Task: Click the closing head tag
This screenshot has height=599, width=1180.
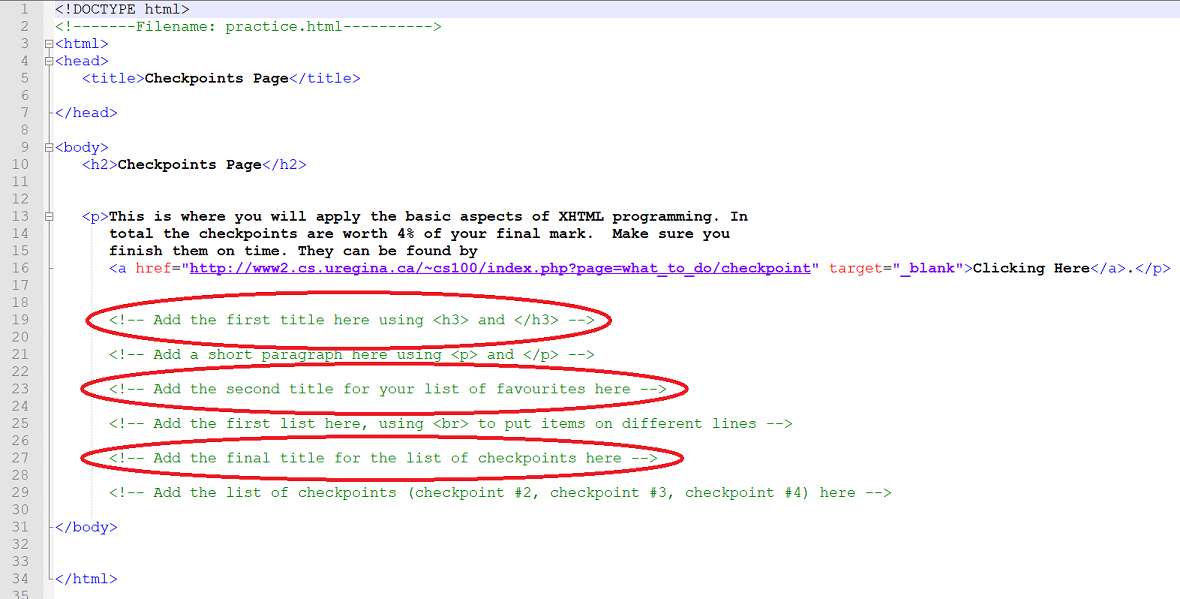Action: [x=86, y=113]
